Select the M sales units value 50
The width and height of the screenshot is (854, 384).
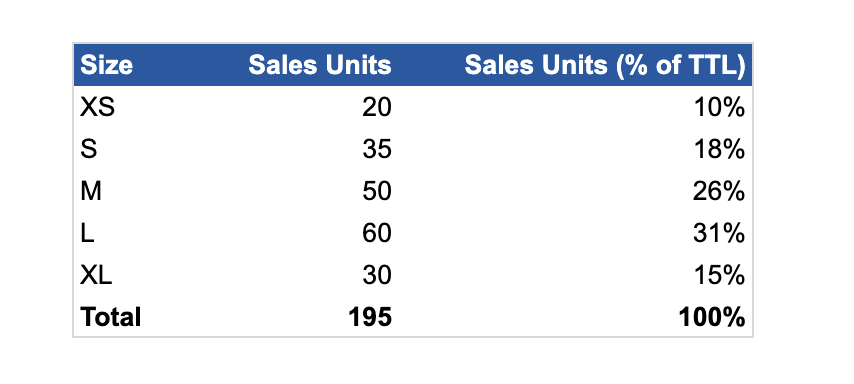coord(377,192)
